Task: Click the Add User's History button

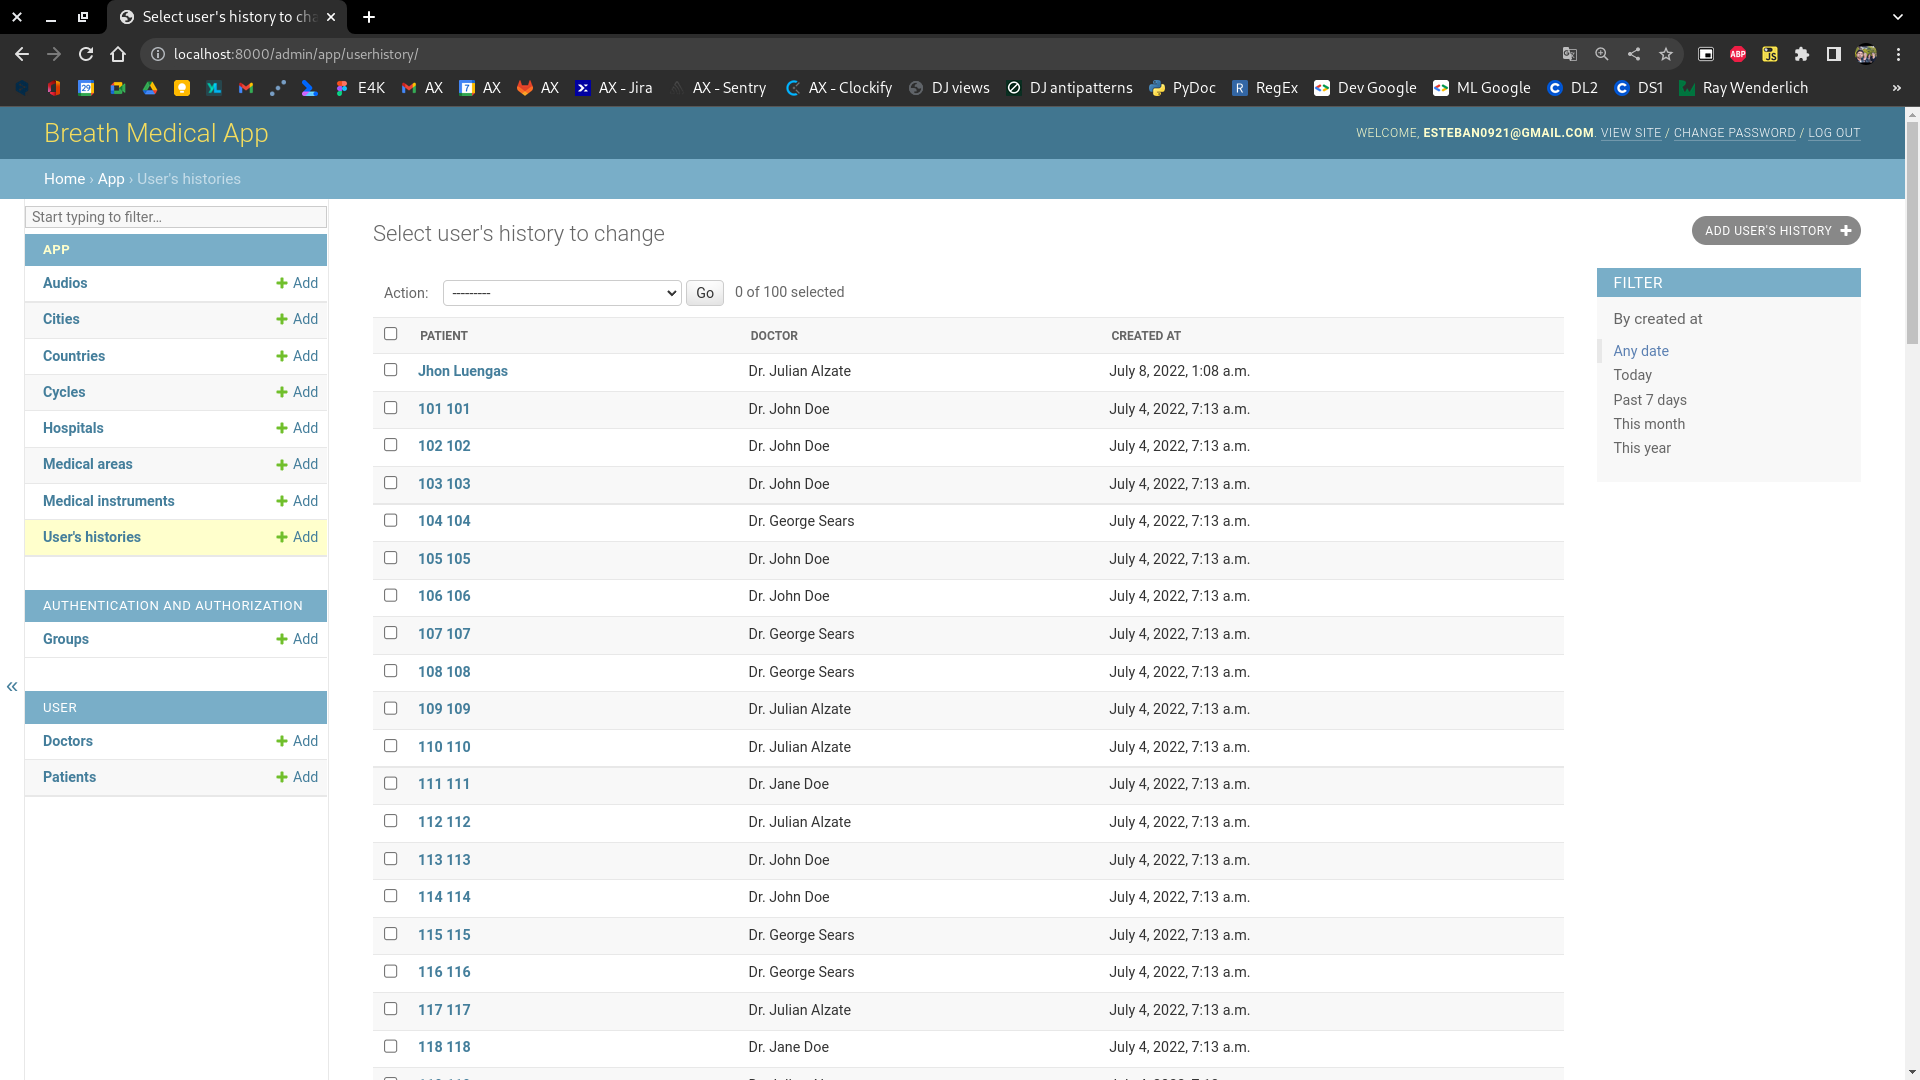Action: (1775, 231)
